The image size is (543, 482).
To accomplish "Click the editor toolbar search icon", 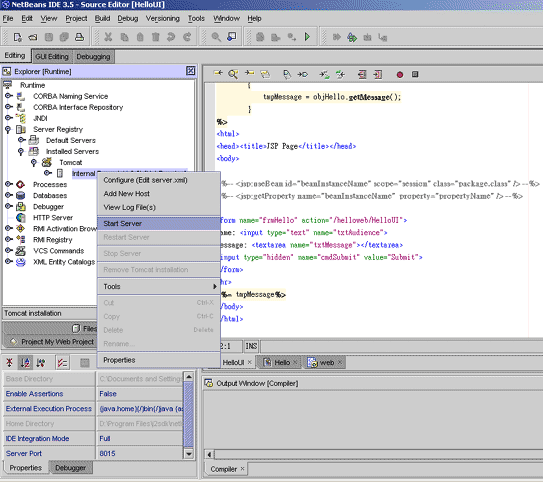I will tap(233, 74).
